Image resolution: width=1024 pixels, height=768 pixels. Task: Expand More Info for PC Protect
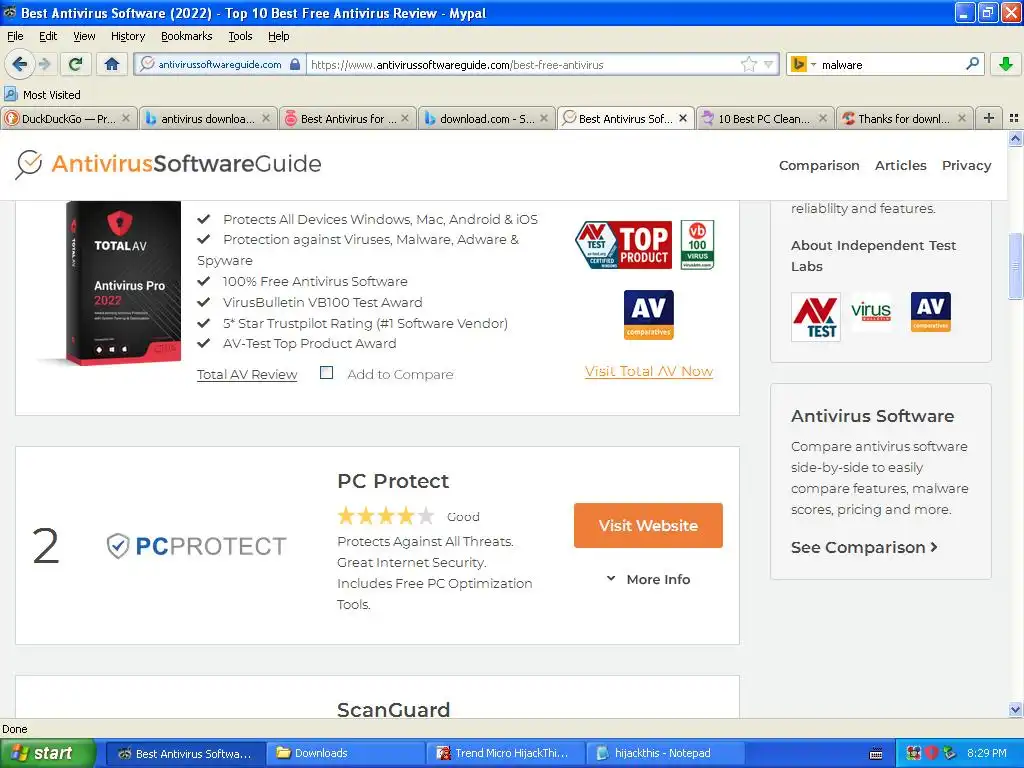[648, 579]
